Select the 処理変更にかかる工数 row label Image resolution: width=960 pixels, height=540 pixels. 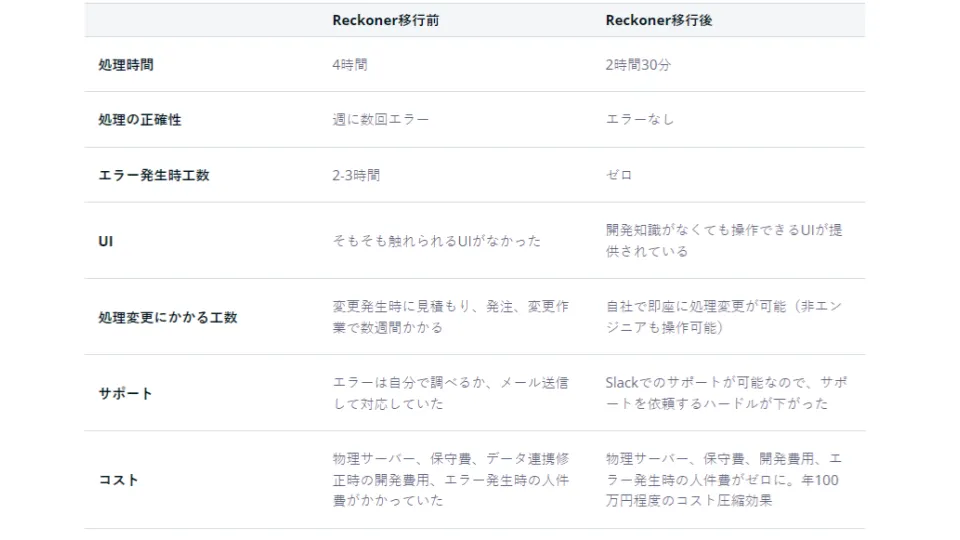click(x=168, y=317)
